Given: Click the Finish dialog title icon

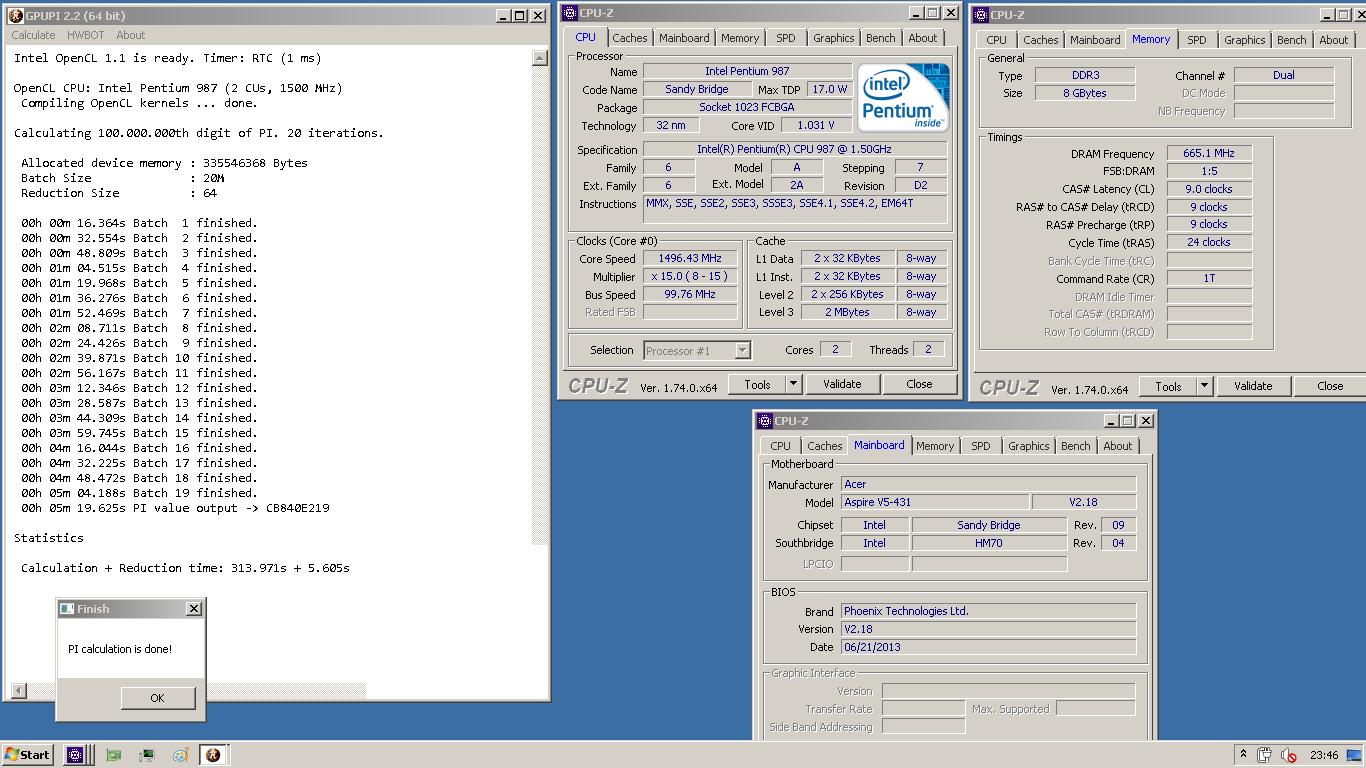Looking at the screenshot, I should click(x=67, y=609).
